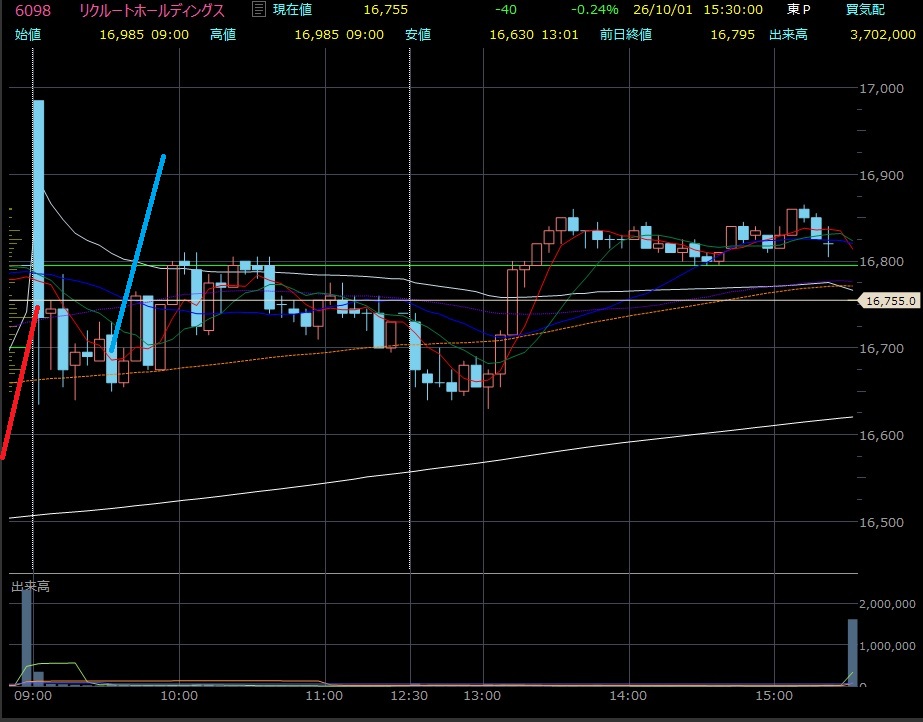Image resolution: width=923 pixels, height=722 pixels.
Task: Open the document icon beside 現在値
Action: click(258, 9)
